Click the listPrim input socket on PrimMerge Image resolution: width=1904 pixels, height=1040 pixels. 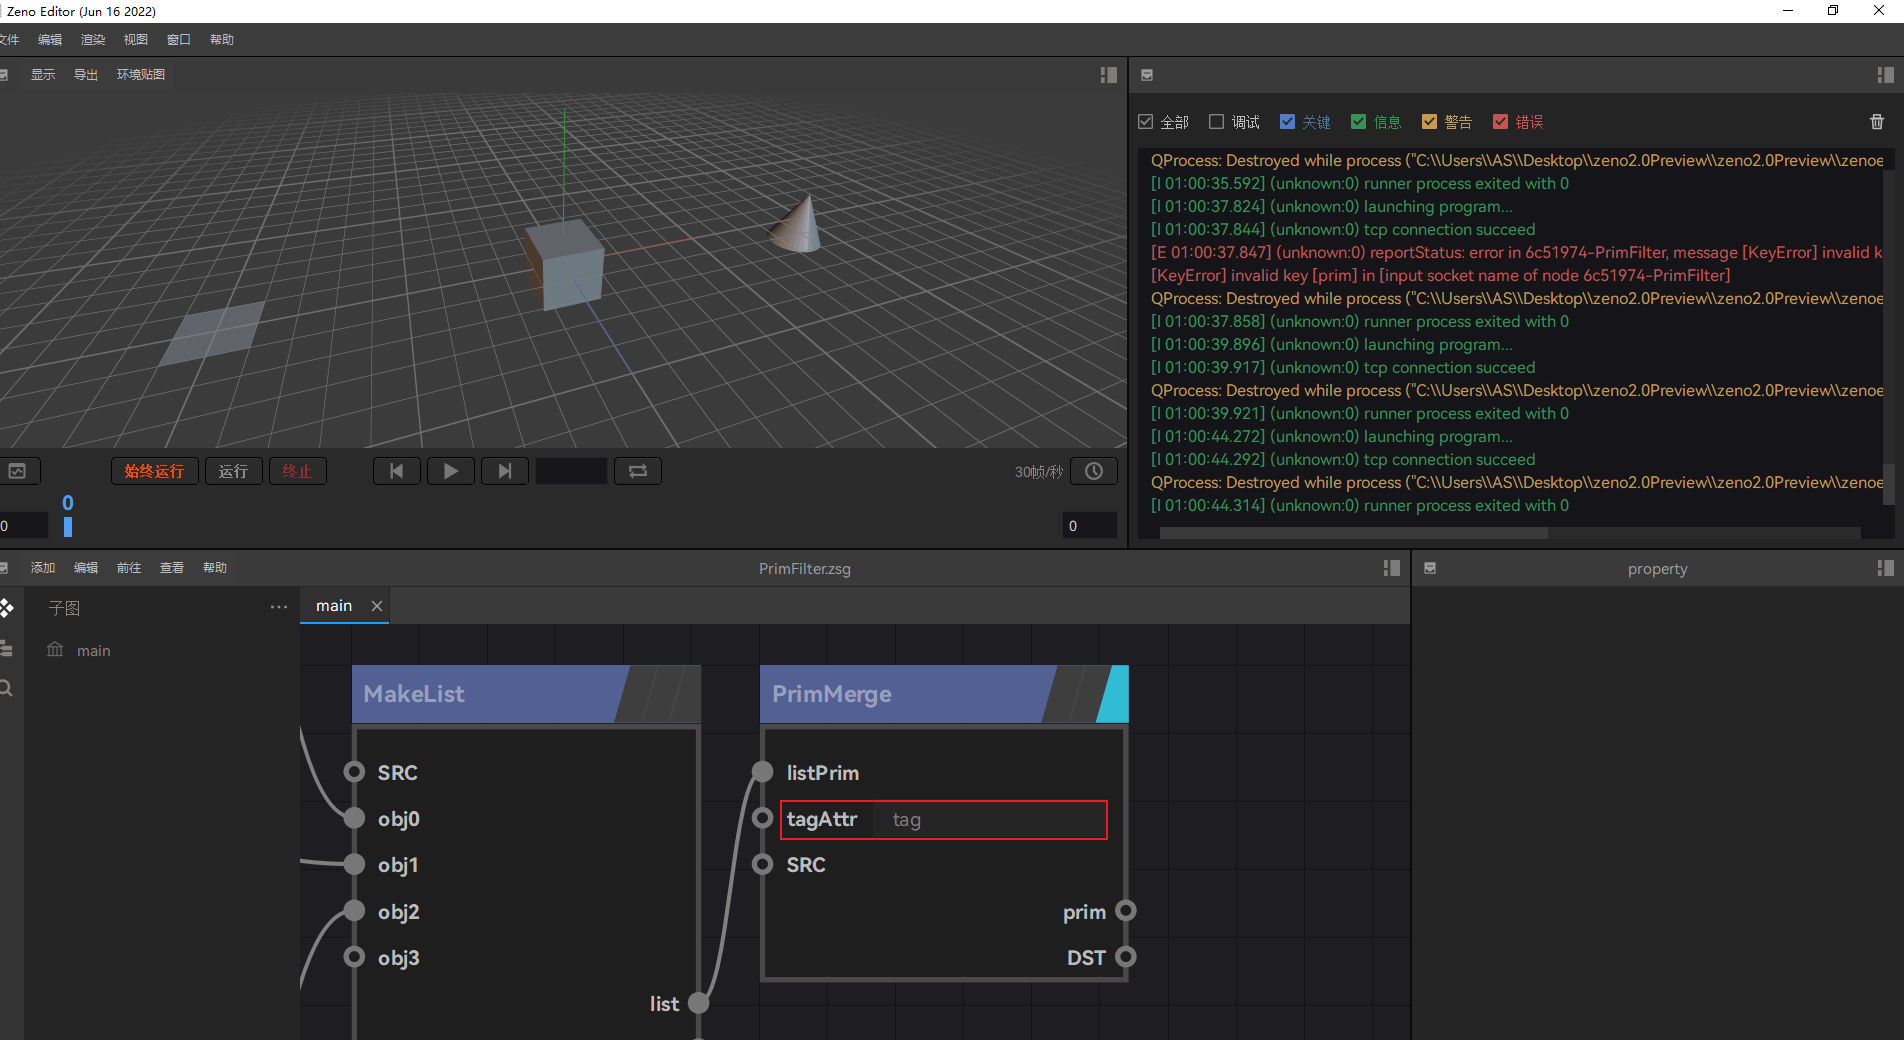point(762,772)
